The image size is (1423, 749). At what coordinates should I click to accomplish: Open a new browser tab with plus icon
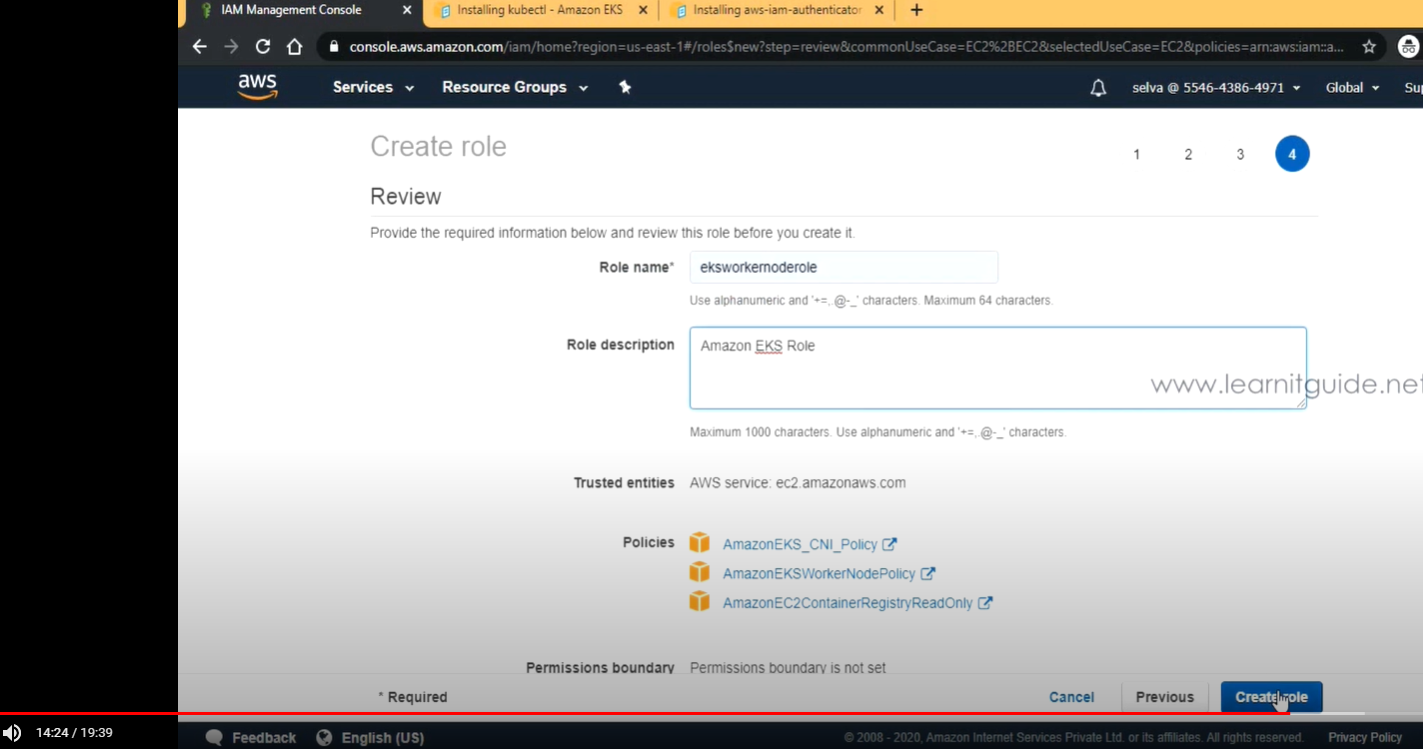pos(916,10)
